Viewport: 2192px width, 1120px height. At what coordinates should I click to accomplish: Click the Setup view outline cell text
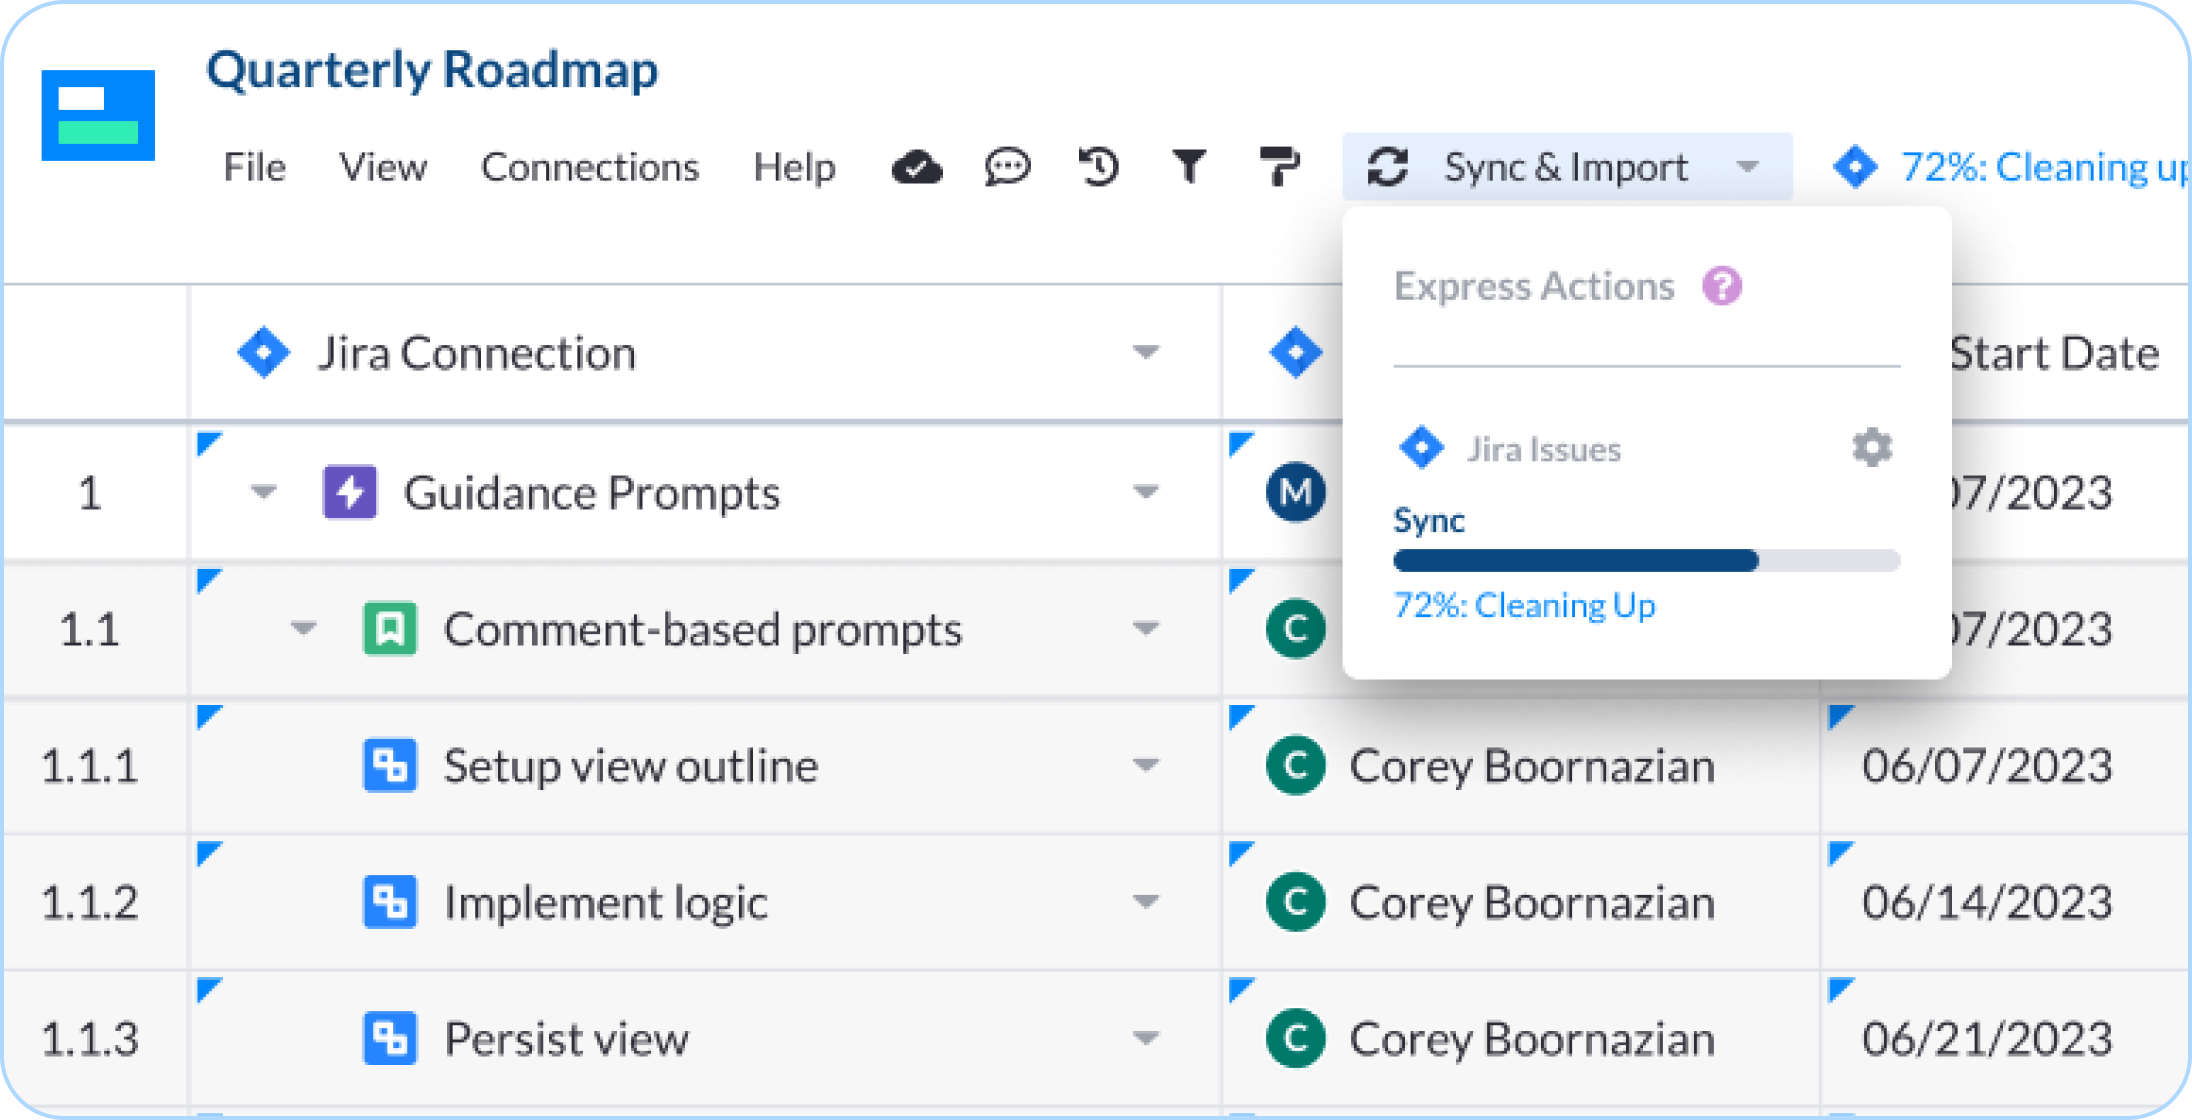(x=631, y=767)
